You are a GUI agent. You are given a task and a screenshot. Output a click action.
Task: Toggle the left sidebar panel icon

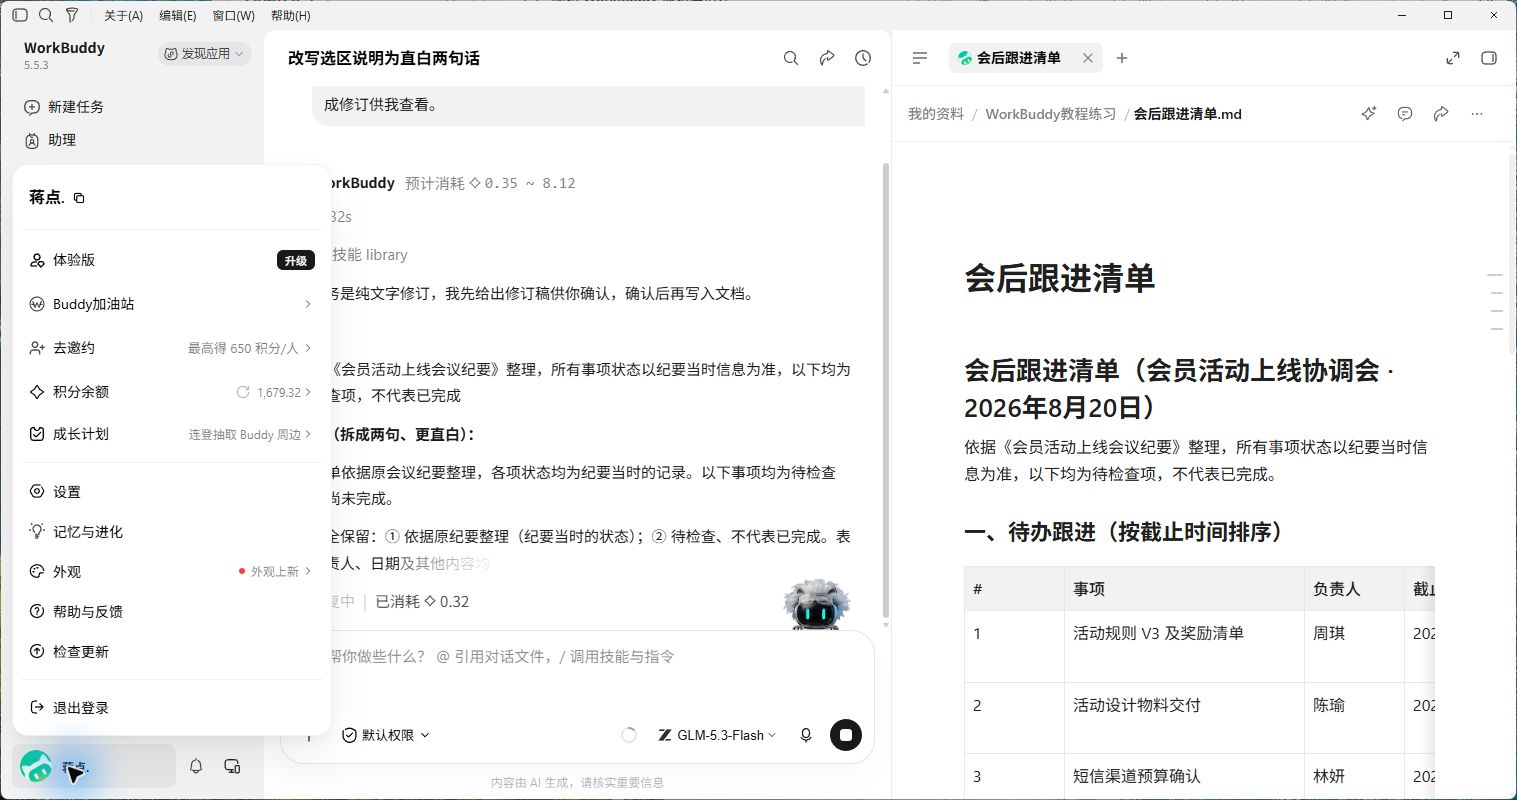20,15
